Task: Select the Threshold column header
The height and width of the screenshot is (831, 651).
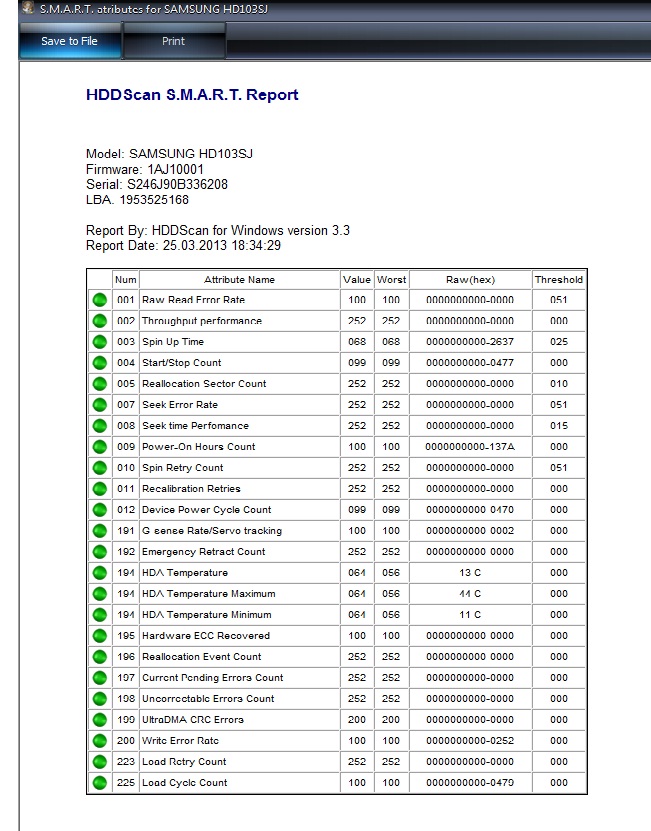Action: (x=558, y=280)
